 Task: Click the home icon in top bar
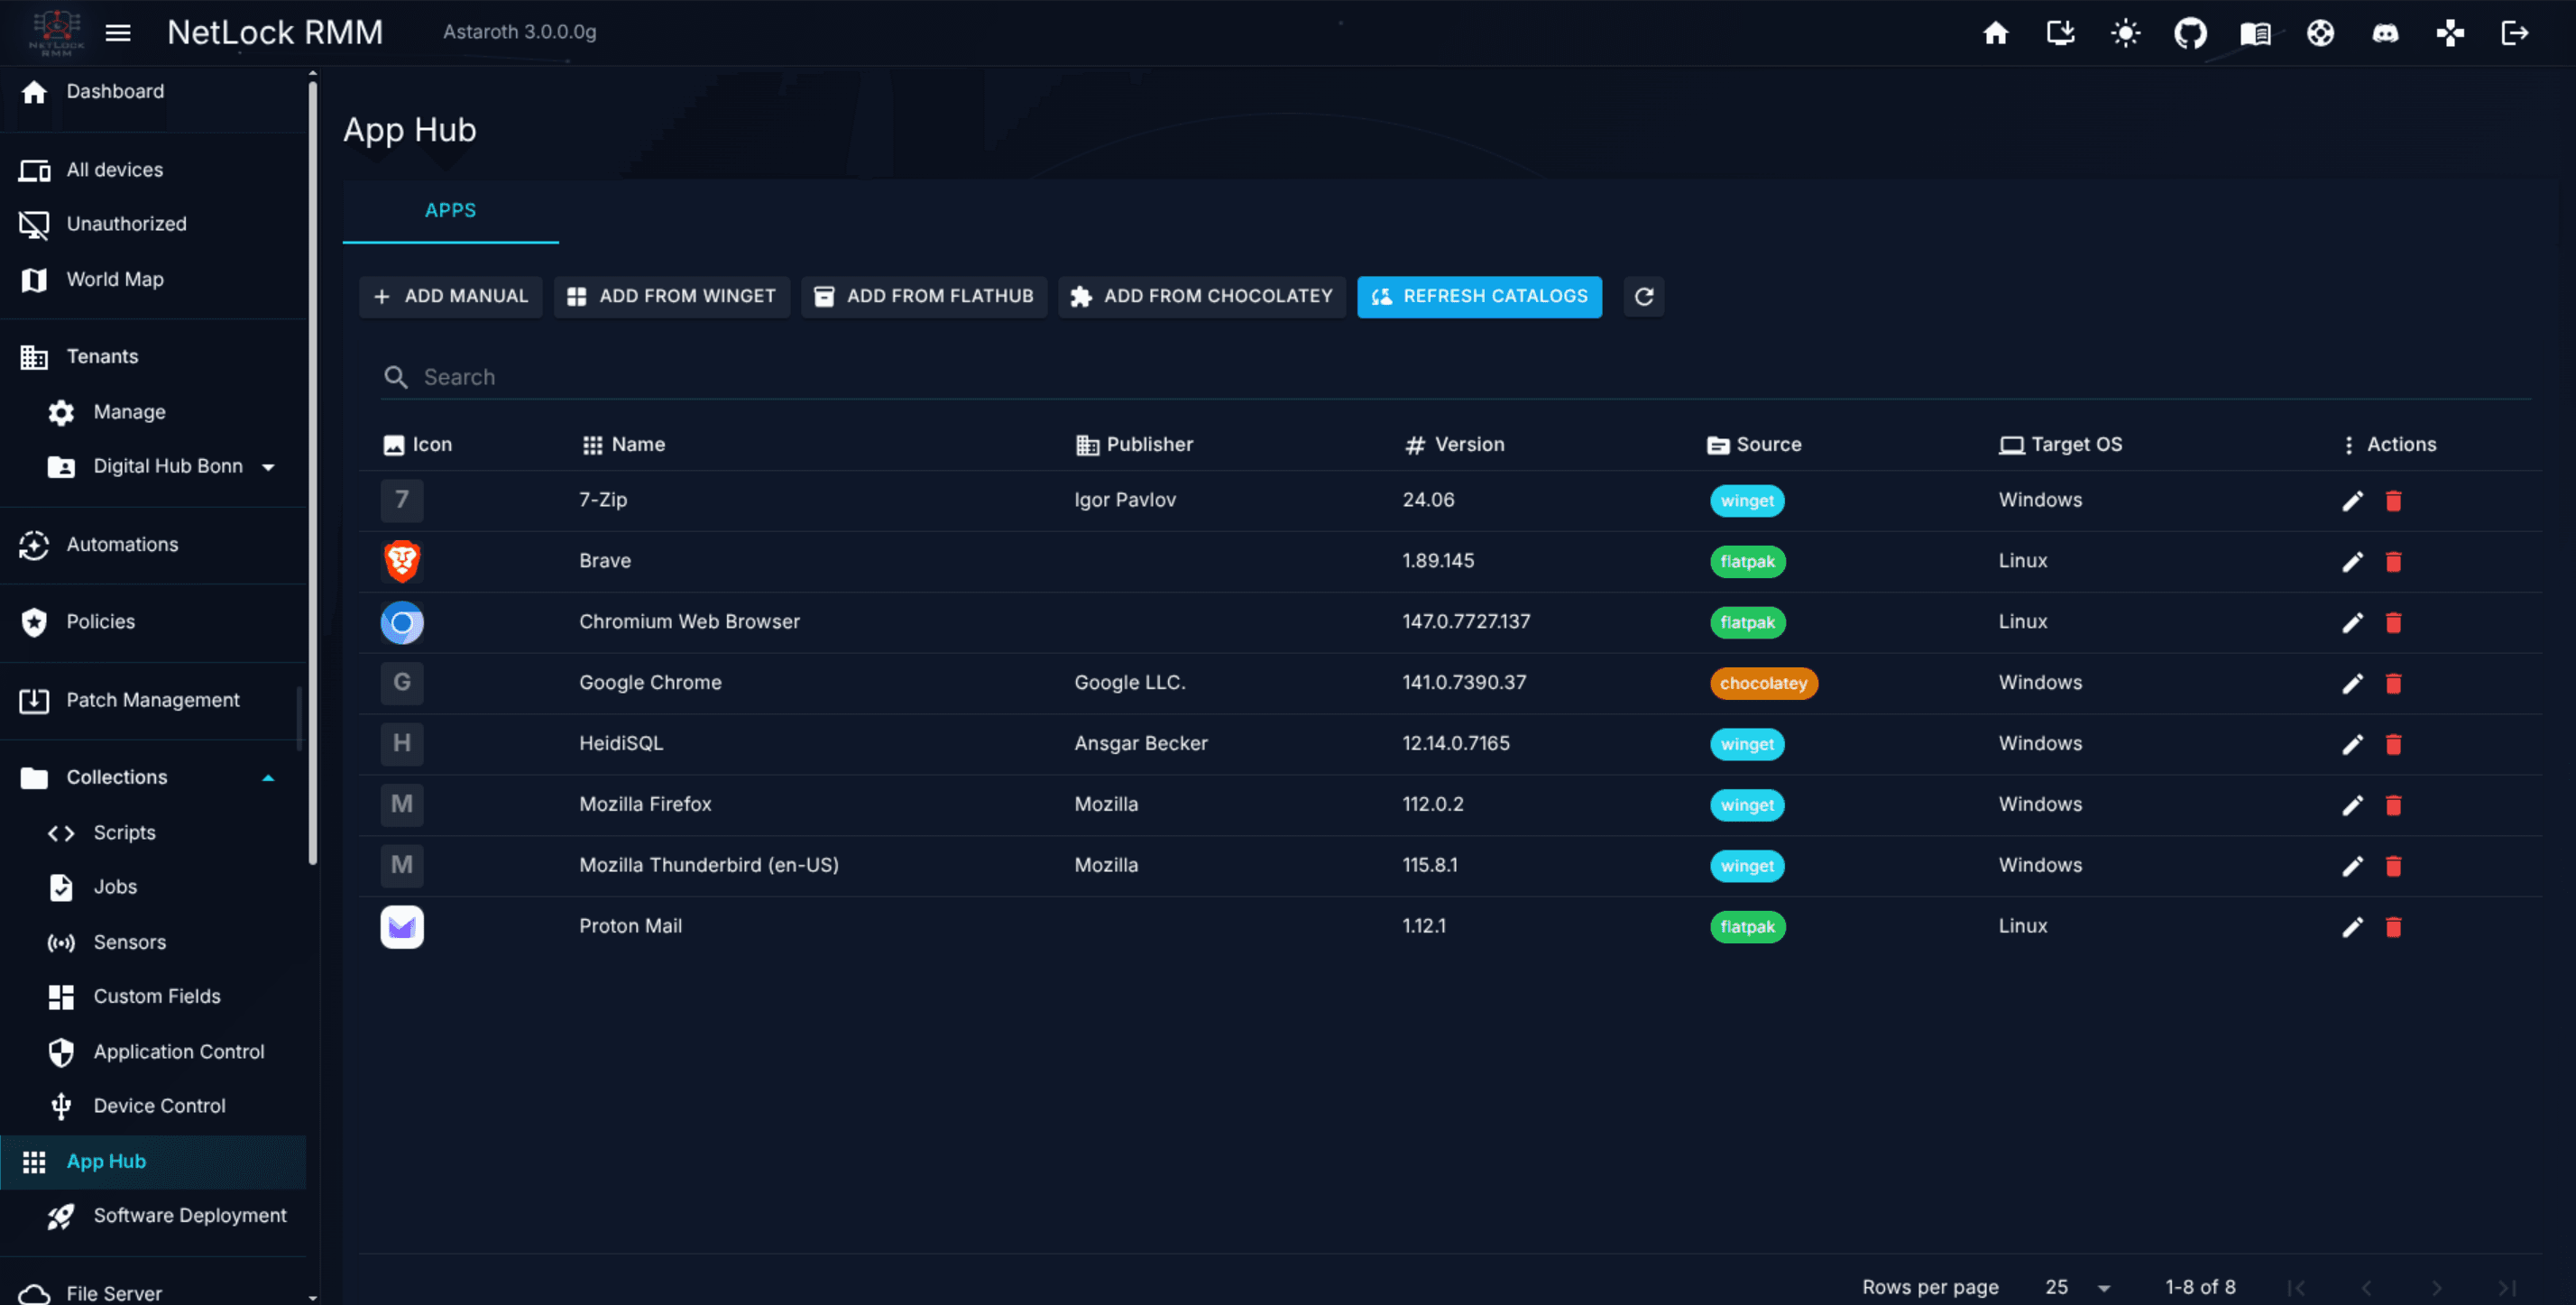tap(1995, 33)
